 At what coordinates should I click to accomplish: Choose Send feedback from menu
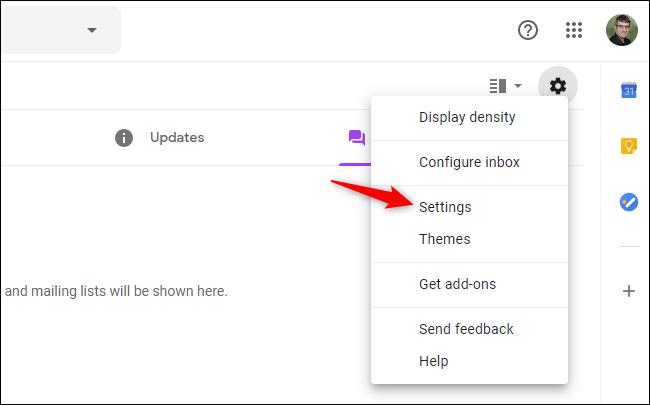pyautogui.click(x=466, y=329)
